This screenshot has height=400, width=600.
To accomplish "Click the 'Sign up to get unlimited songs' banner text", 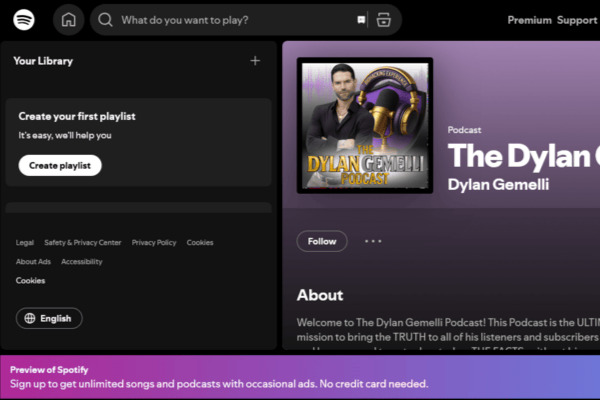I will pos(219,384).
